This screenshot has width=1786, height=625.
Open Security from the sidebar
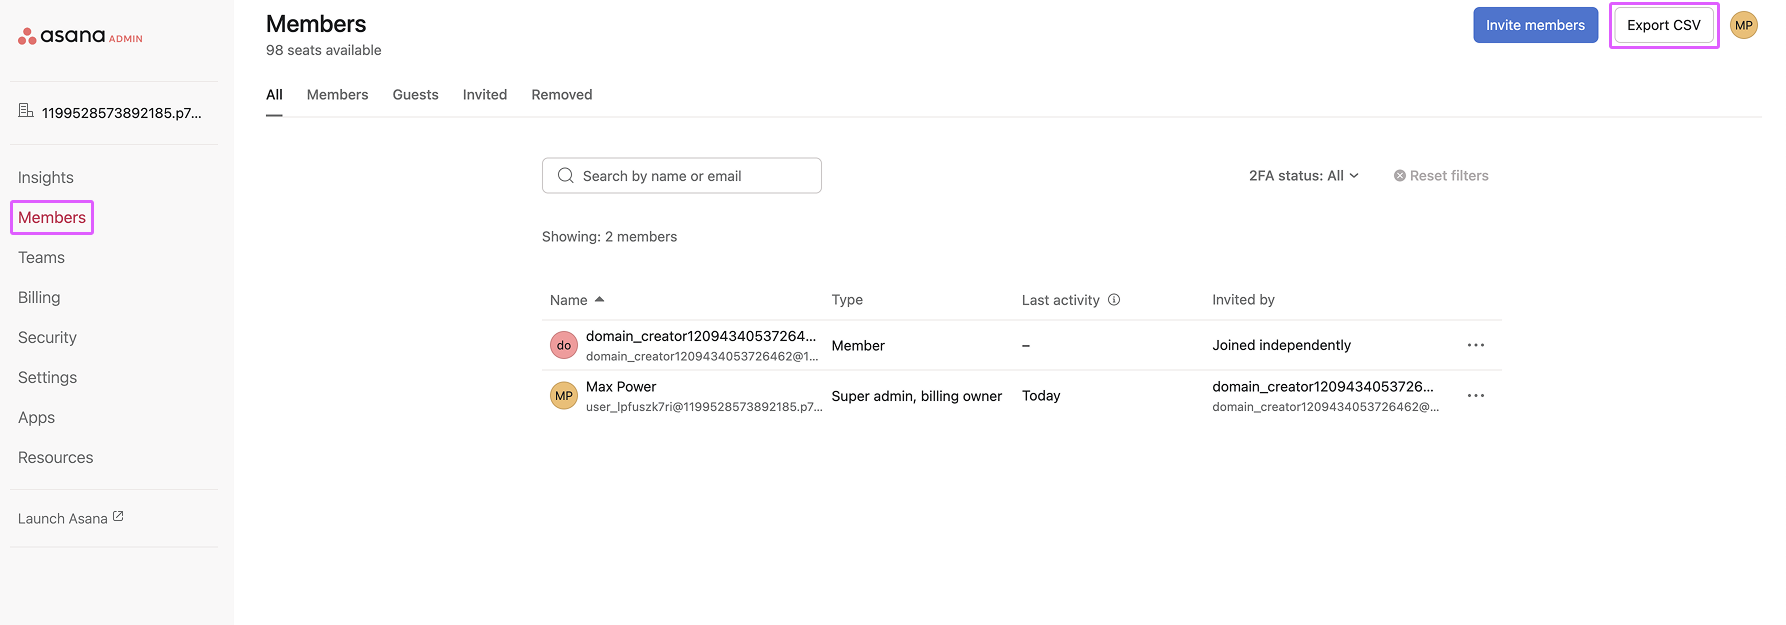click(47, 338)
